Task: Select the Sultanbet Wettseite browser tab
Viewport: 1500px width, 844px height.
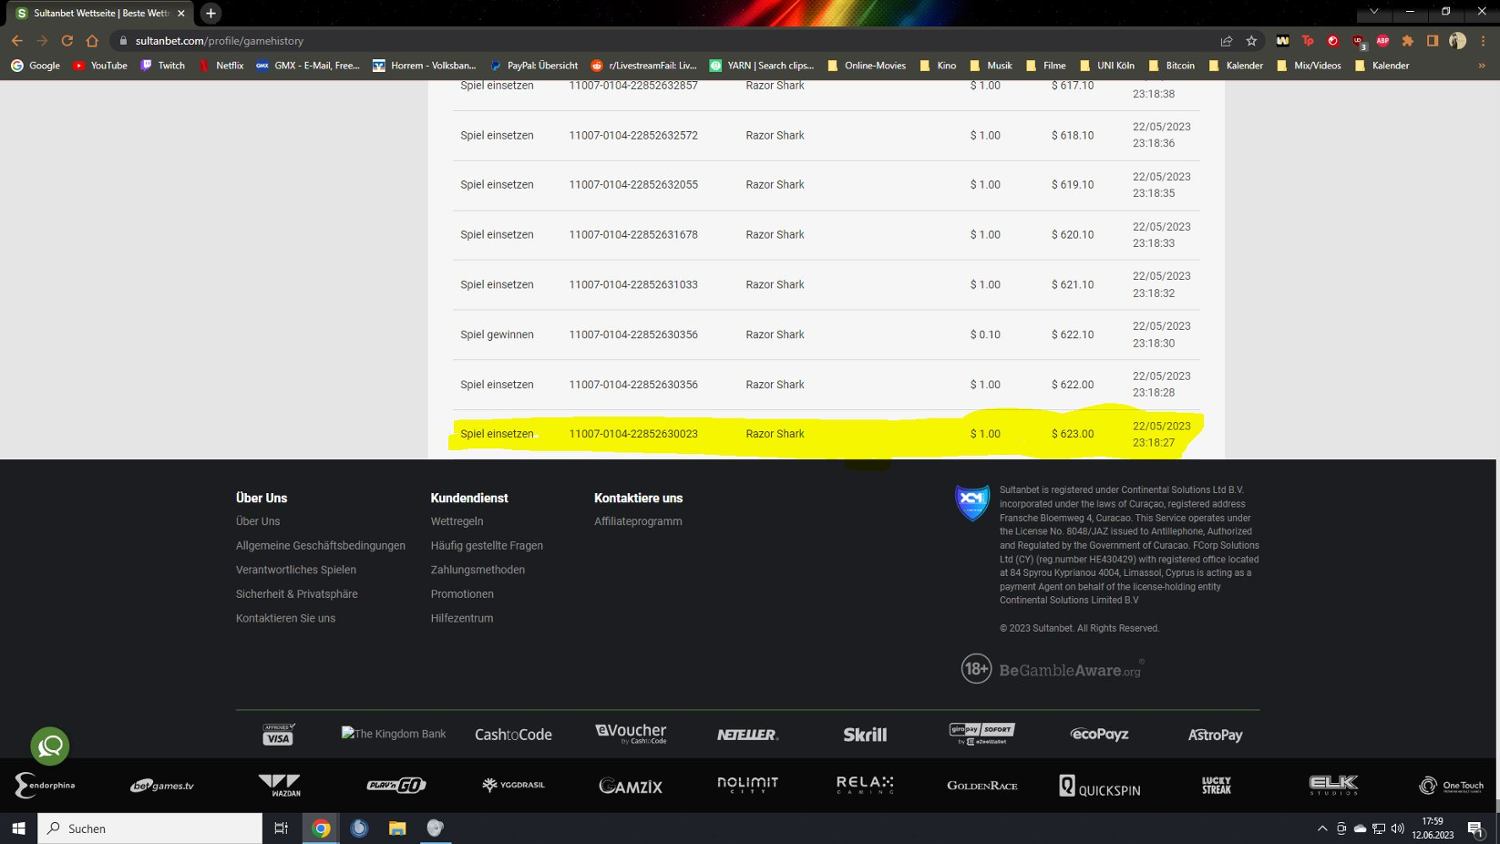Action: [100, 13]
